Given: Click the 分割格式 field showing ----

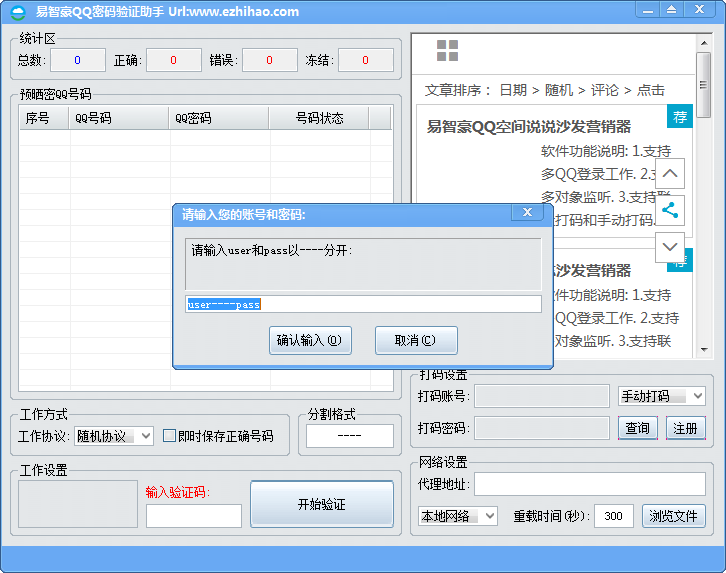Looking at the screenshot, I should [350, 436].
